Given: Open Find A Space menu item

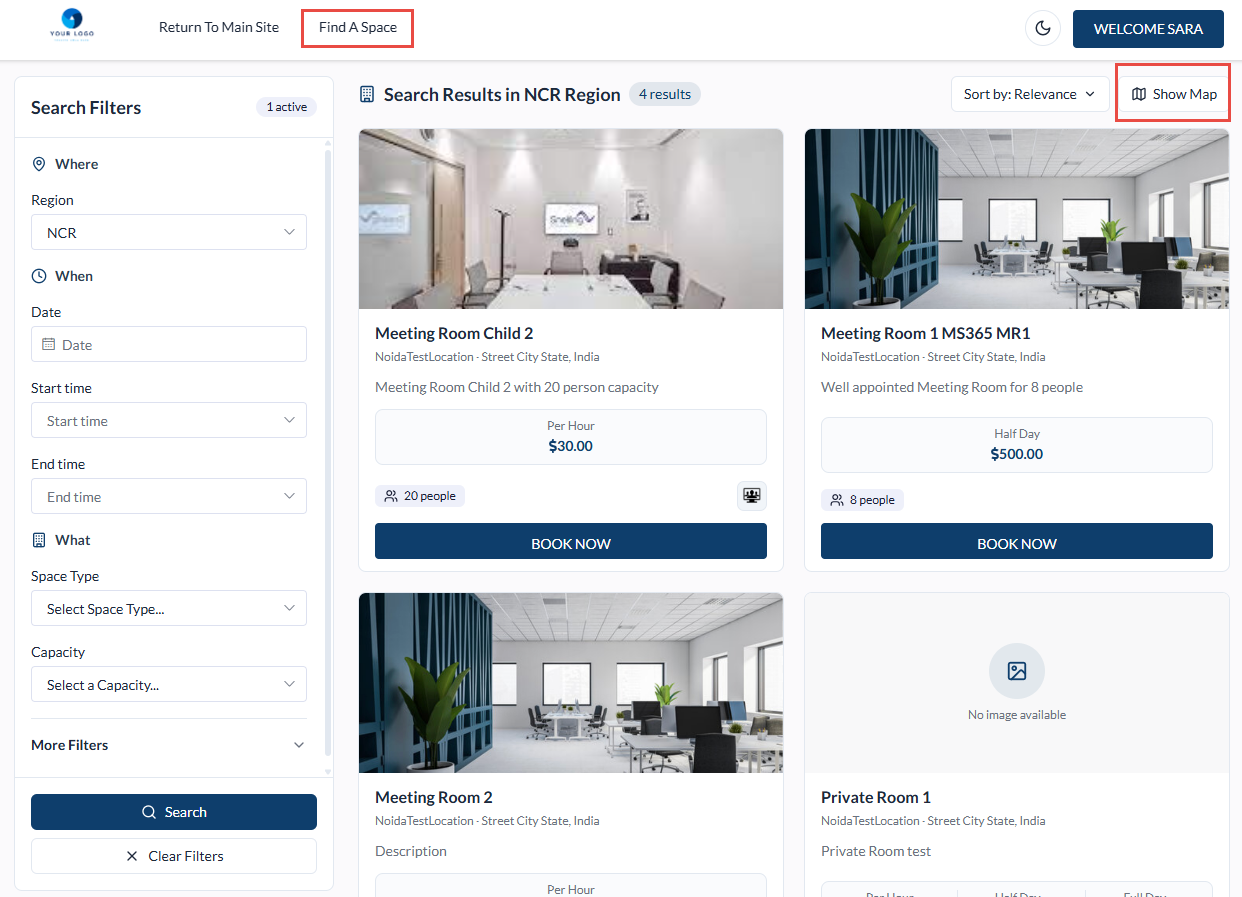Looking at the screenshot, I should (x=358, y=27).
